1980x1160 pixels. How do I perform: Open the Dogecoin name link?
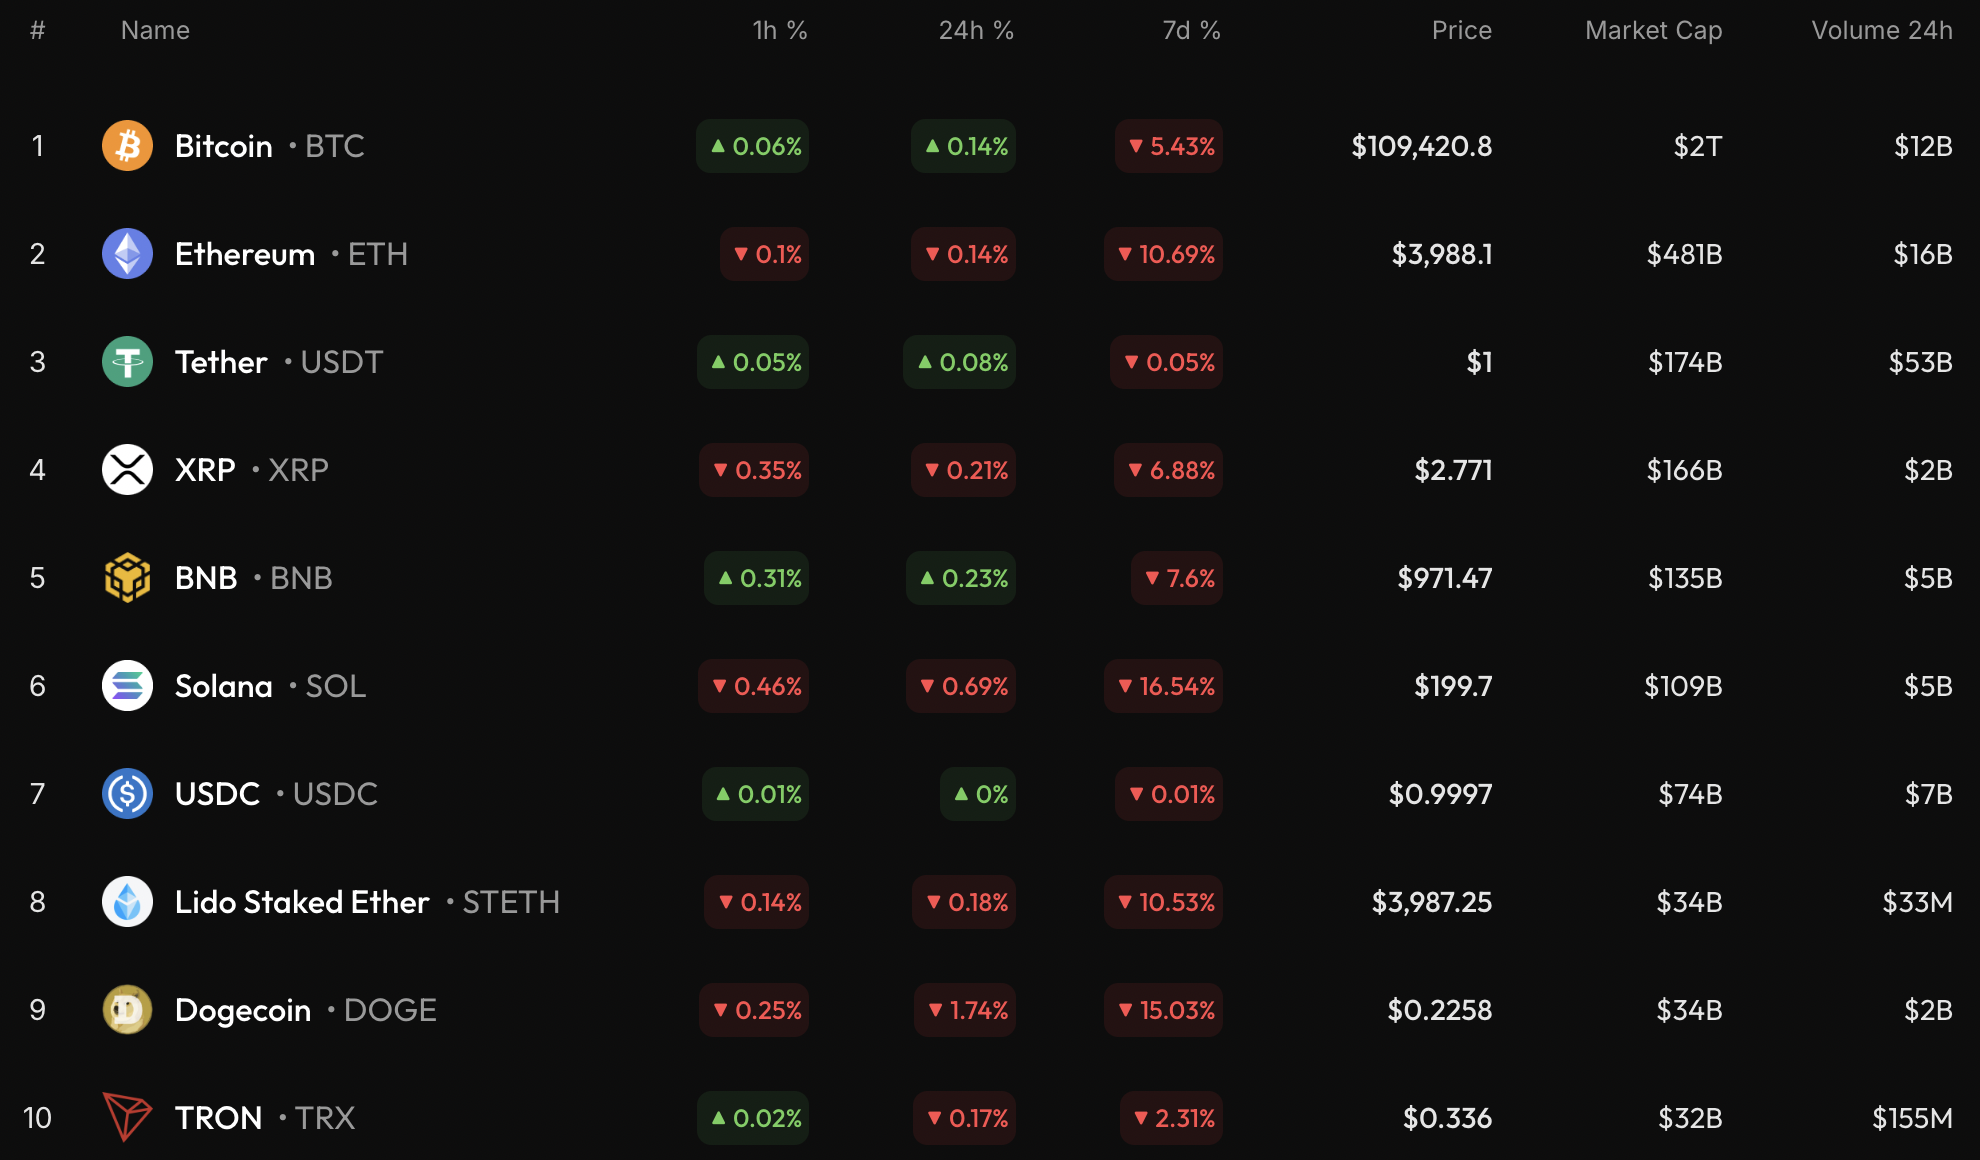[x=243, y=1010]
